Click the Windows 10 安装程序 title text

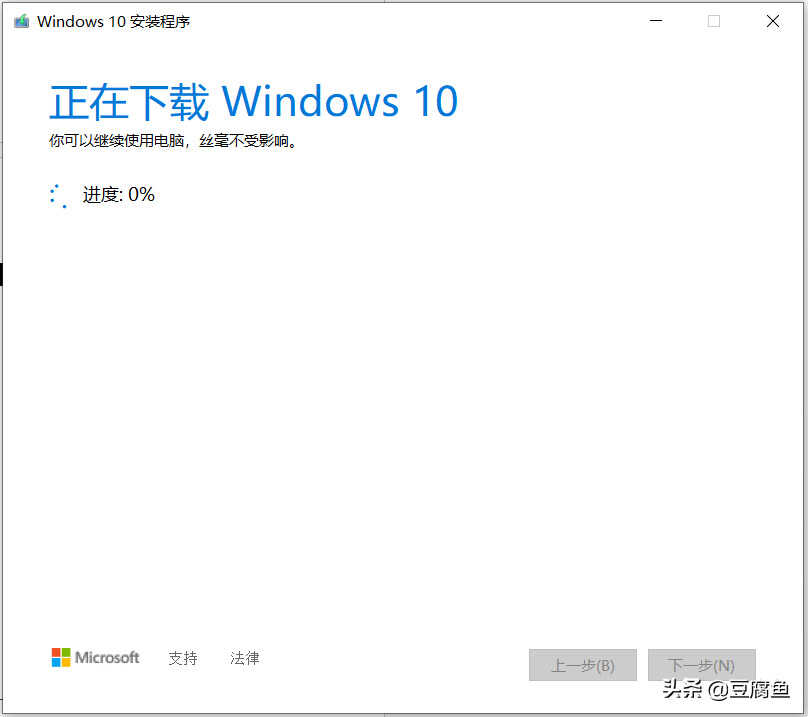113,22
